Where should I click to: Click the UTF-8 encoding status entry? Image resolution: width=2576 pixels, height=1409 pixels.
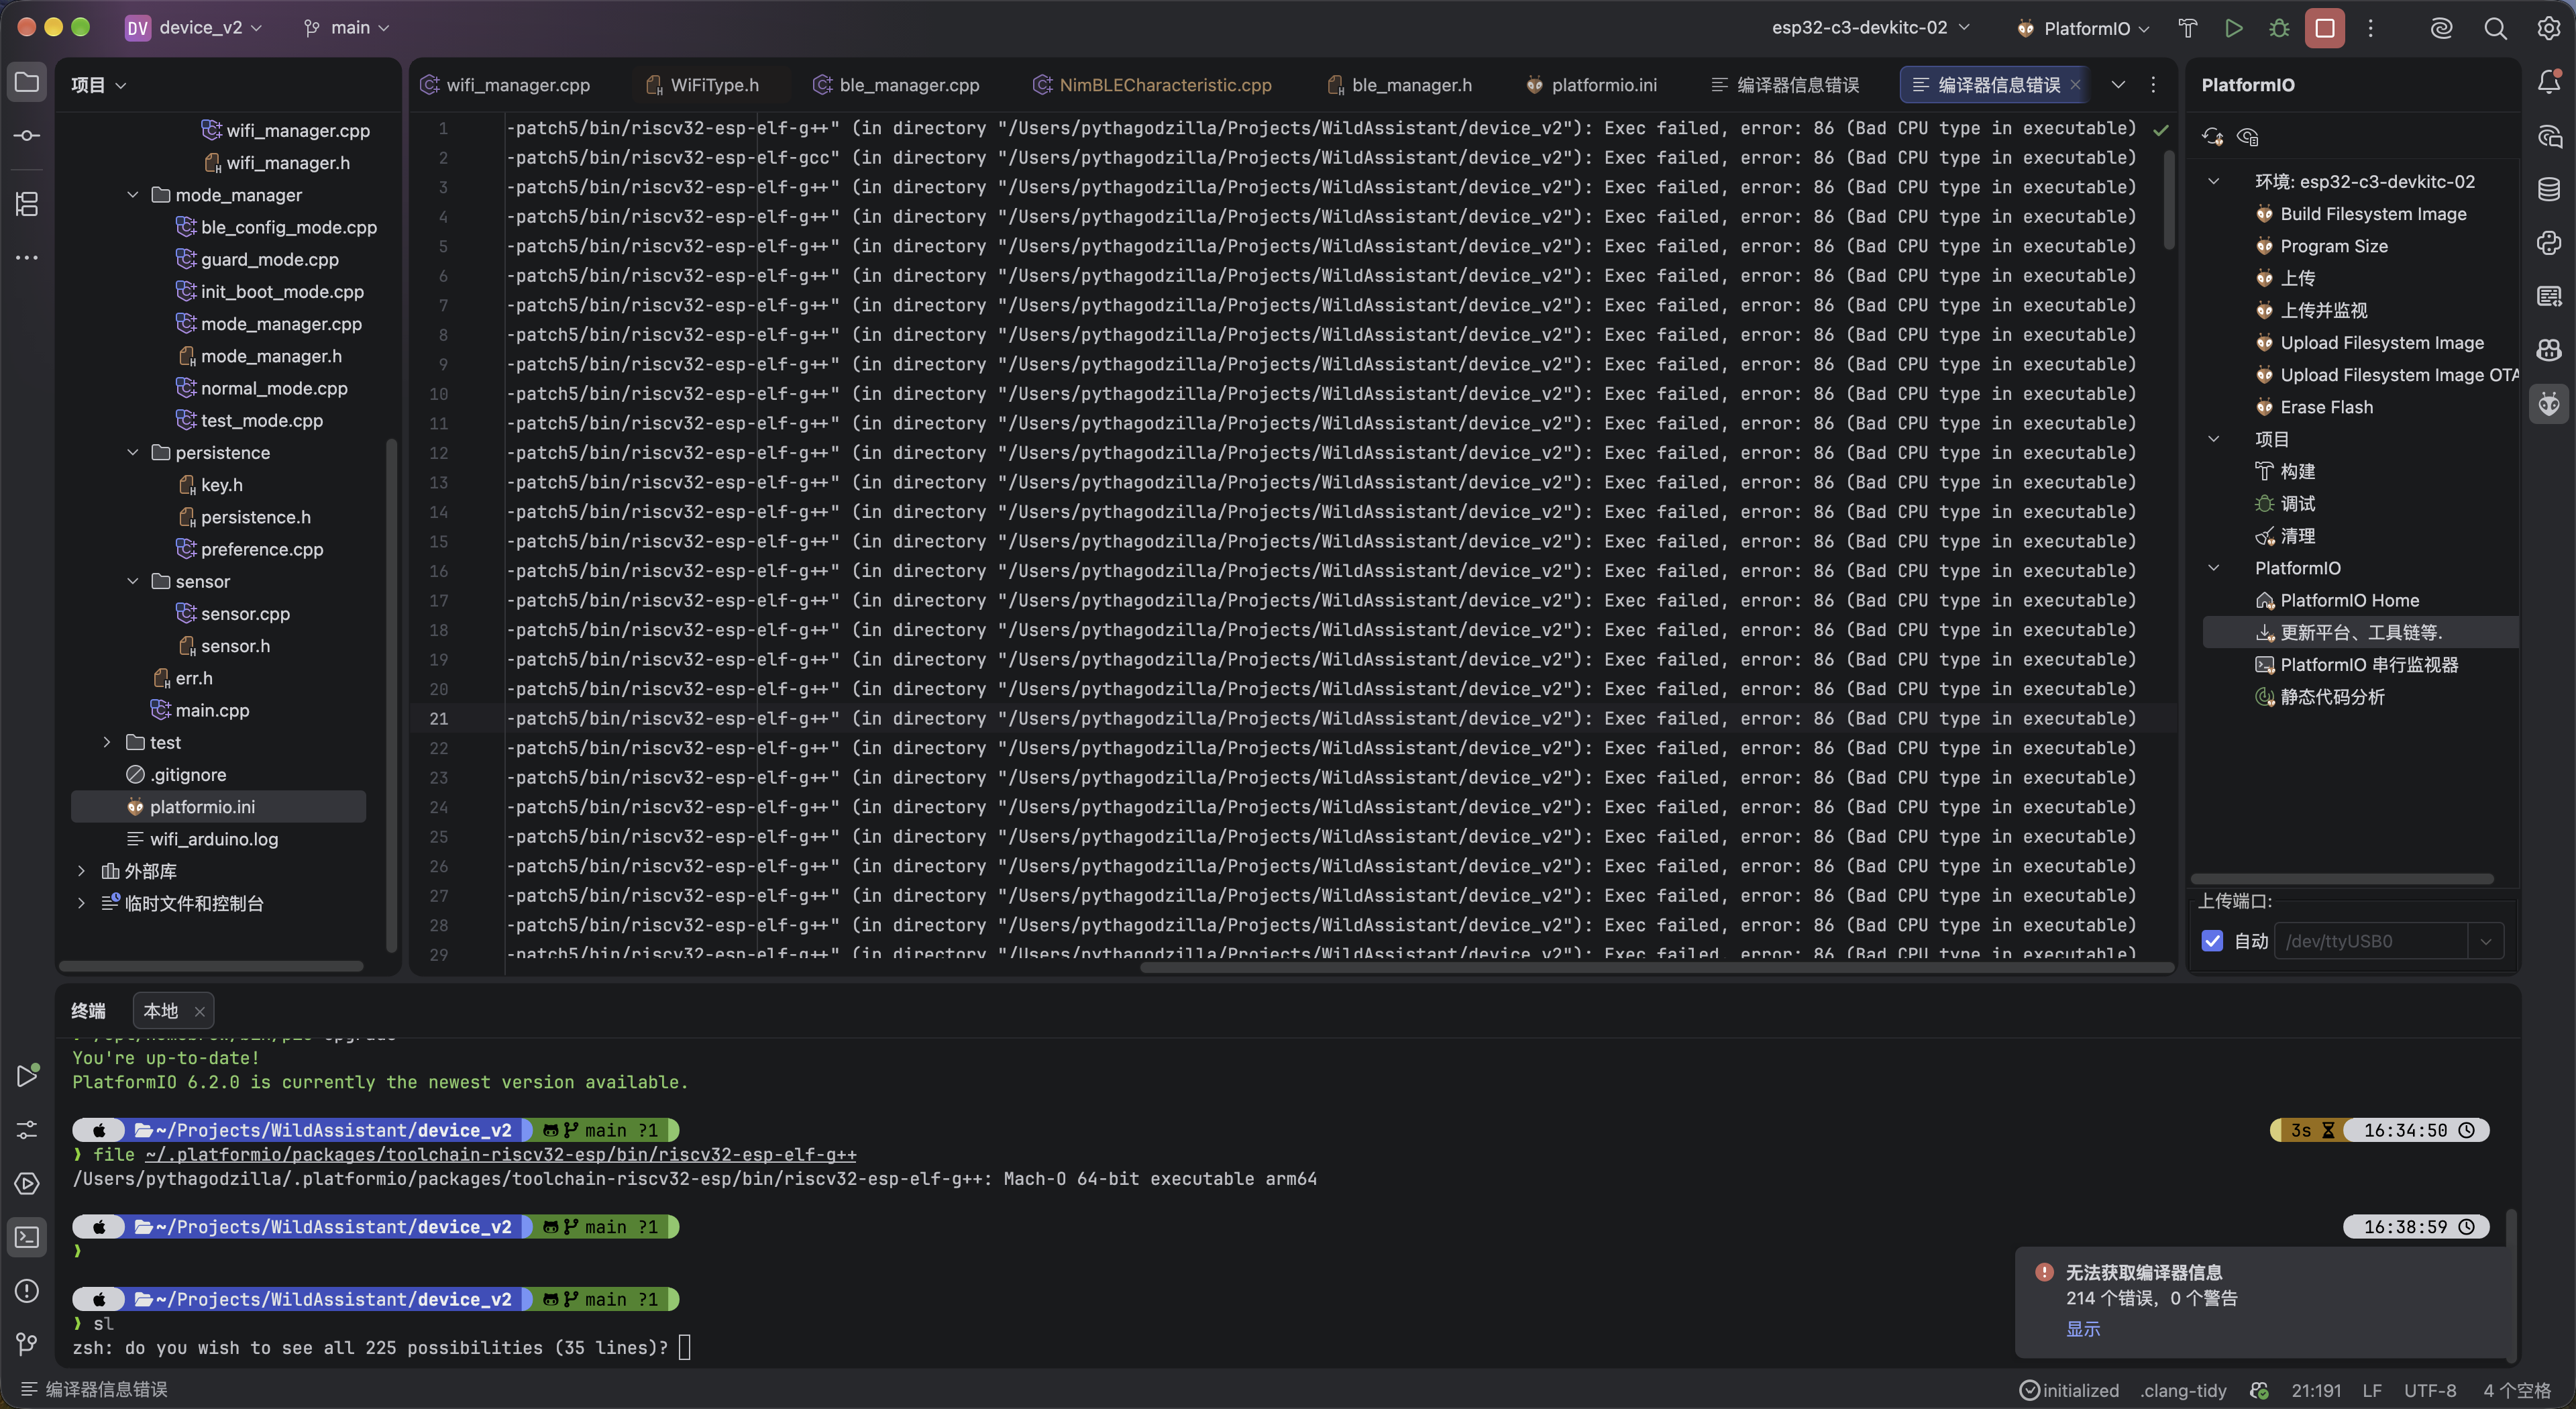pos(2430,1390)
